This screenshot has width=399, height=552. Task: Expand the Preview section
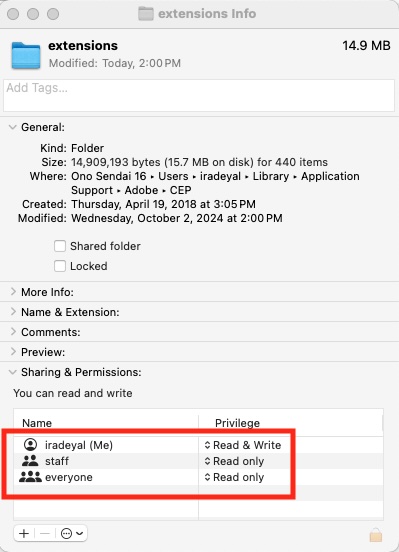[x=13, y=352]
